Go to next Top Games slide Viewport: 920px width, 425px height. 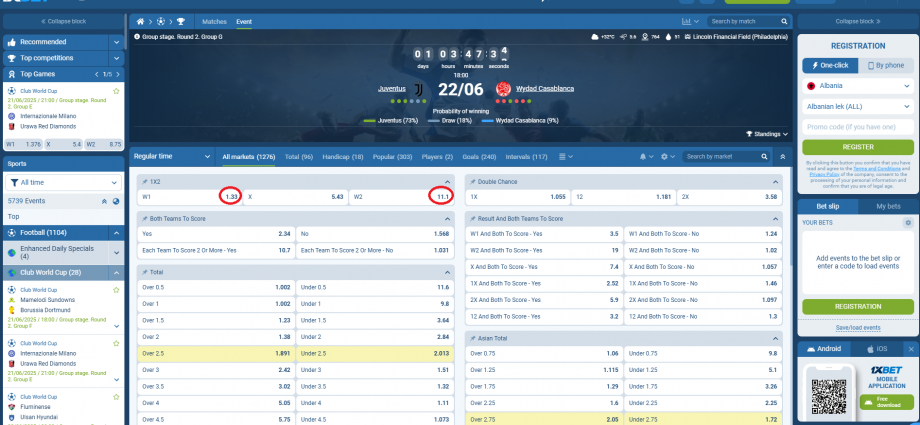(118, 75)
